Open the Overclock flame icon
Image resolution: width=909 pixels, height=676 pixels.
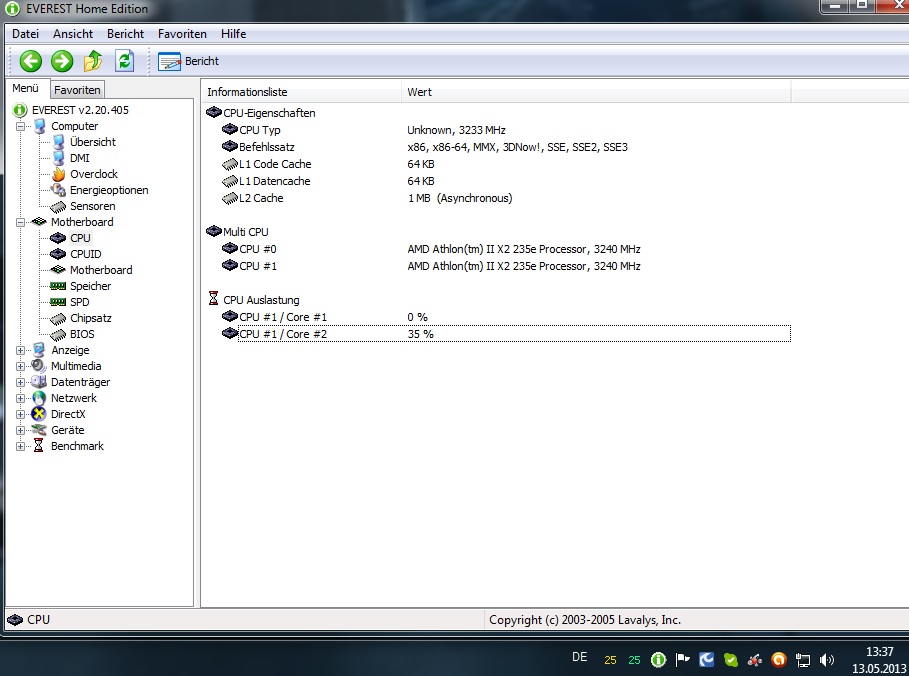(59, 174)
